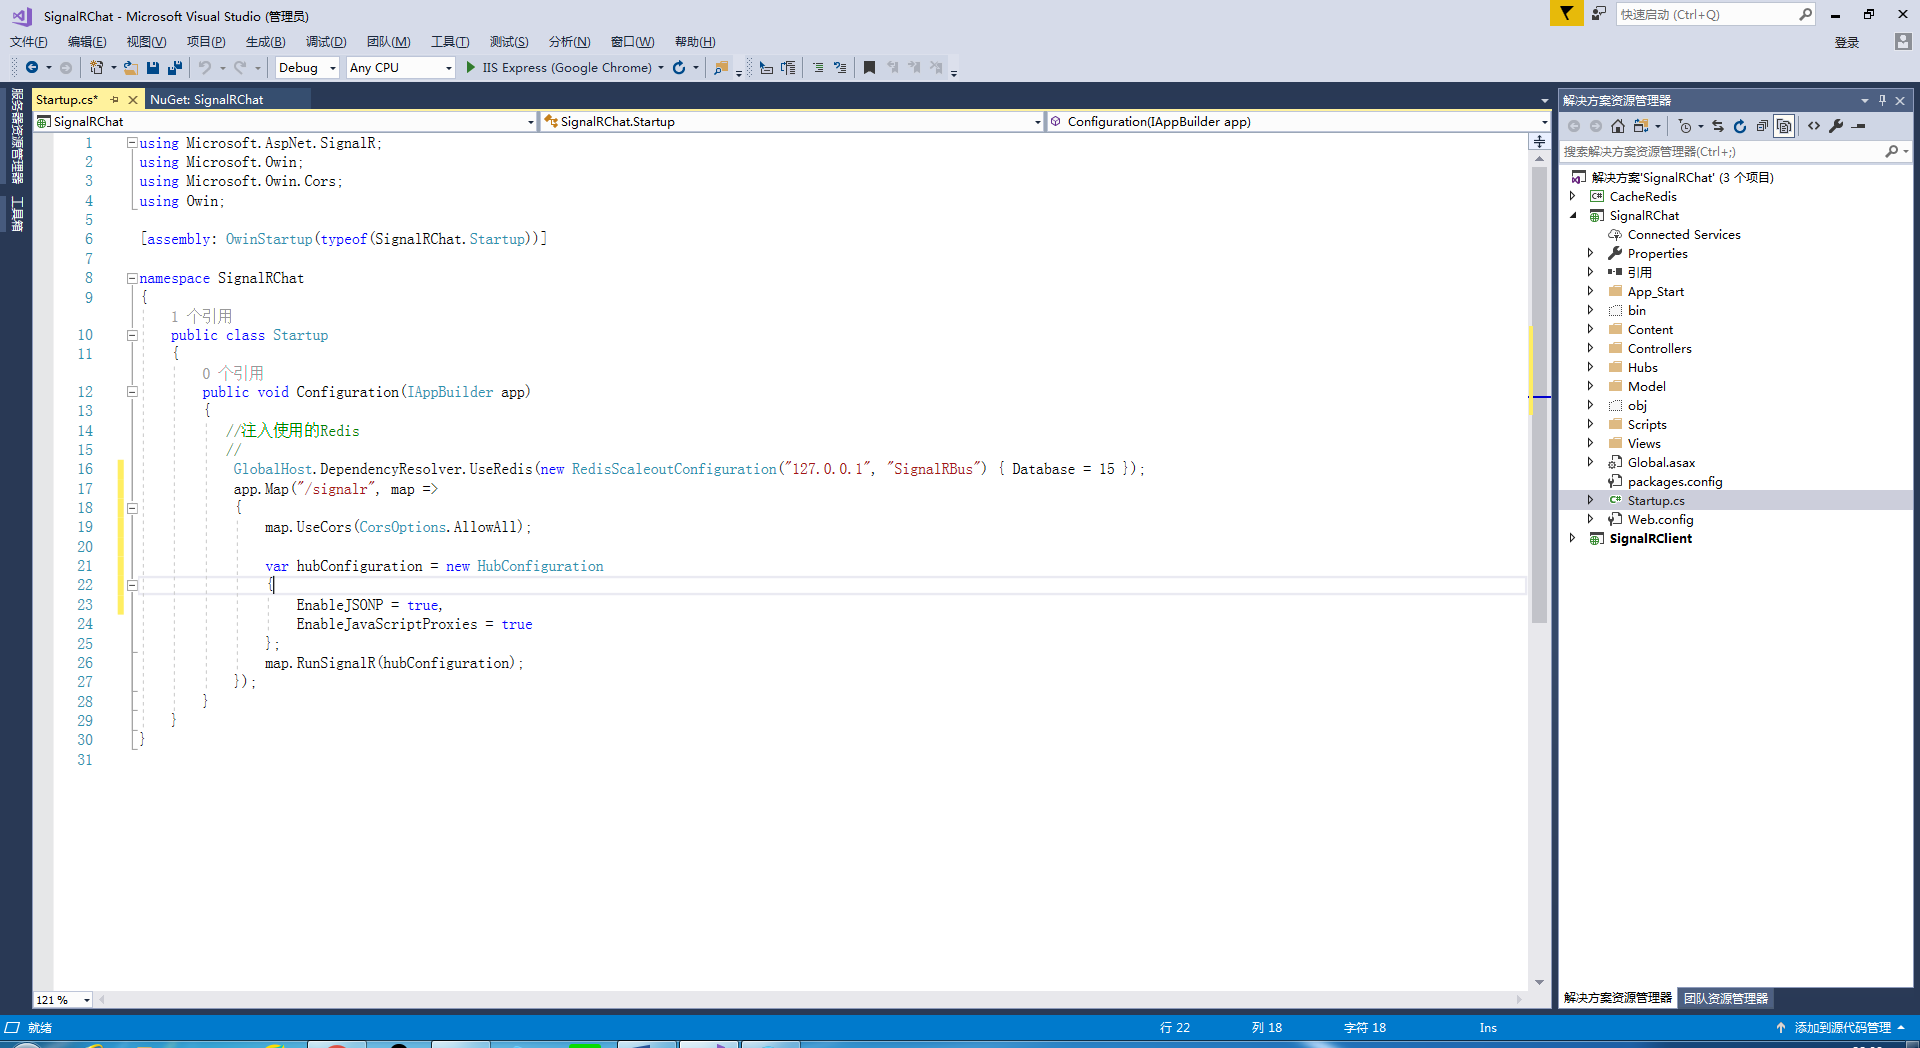Click Sync with Active Document icon
Viewport: 1920px width, 1048px height.
point(1717,126)
